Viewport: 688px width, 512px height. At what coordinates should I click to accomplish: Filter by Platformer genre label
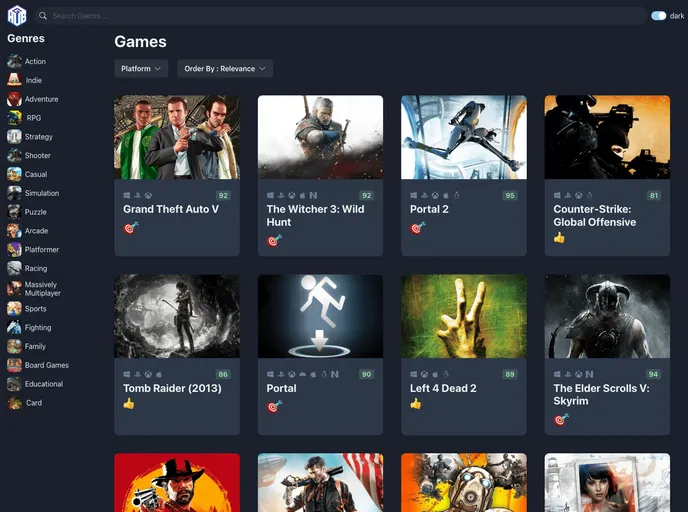tap(42, 250)
